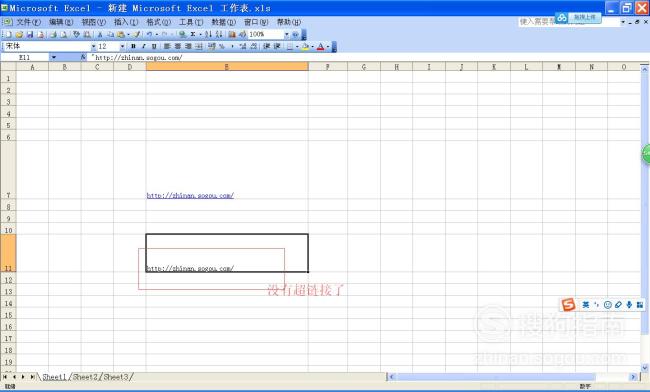This screenshot has width=650, height=392.
Task: Open the 数据 menu
Action: coord(223,22)
